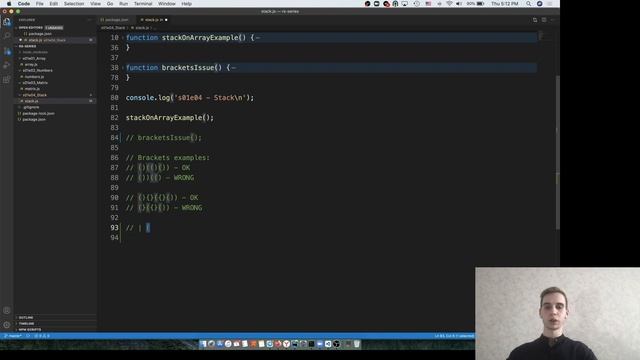This screenshot has width=640, height=360.
Task: Open the View menu
Action: point(96,4)
